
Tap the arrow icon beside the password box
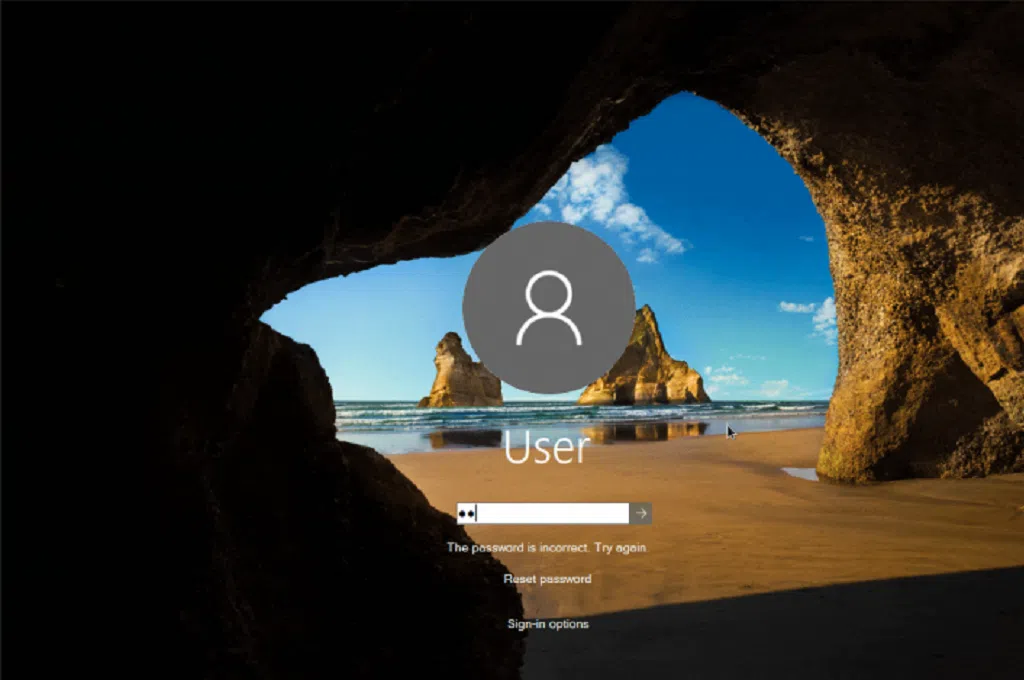point(641,513)
